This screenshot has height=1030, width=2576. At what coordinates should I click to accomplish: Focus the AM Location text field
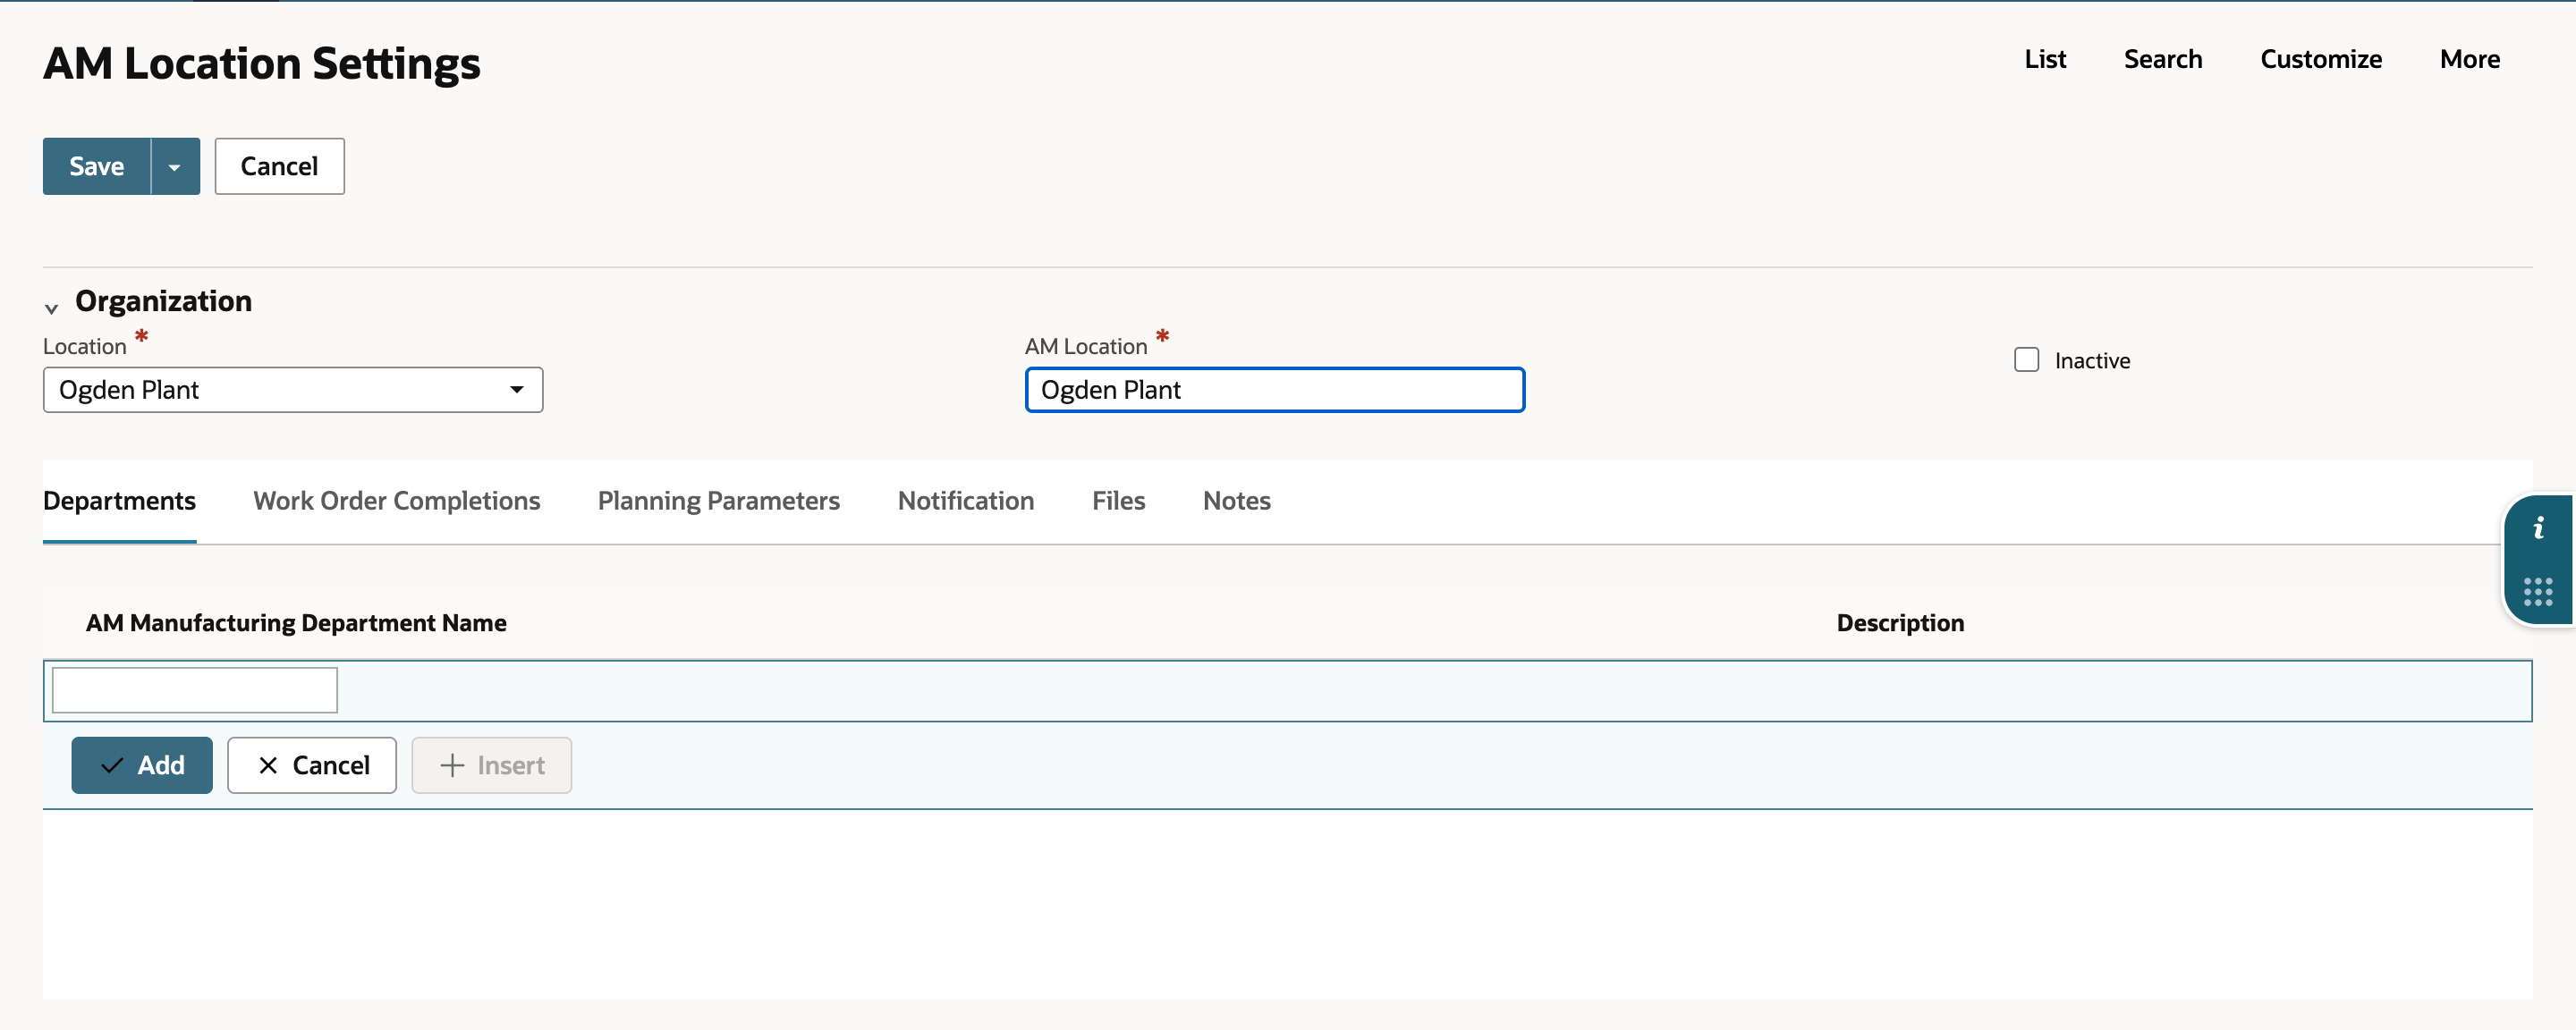click(1275, 390)
